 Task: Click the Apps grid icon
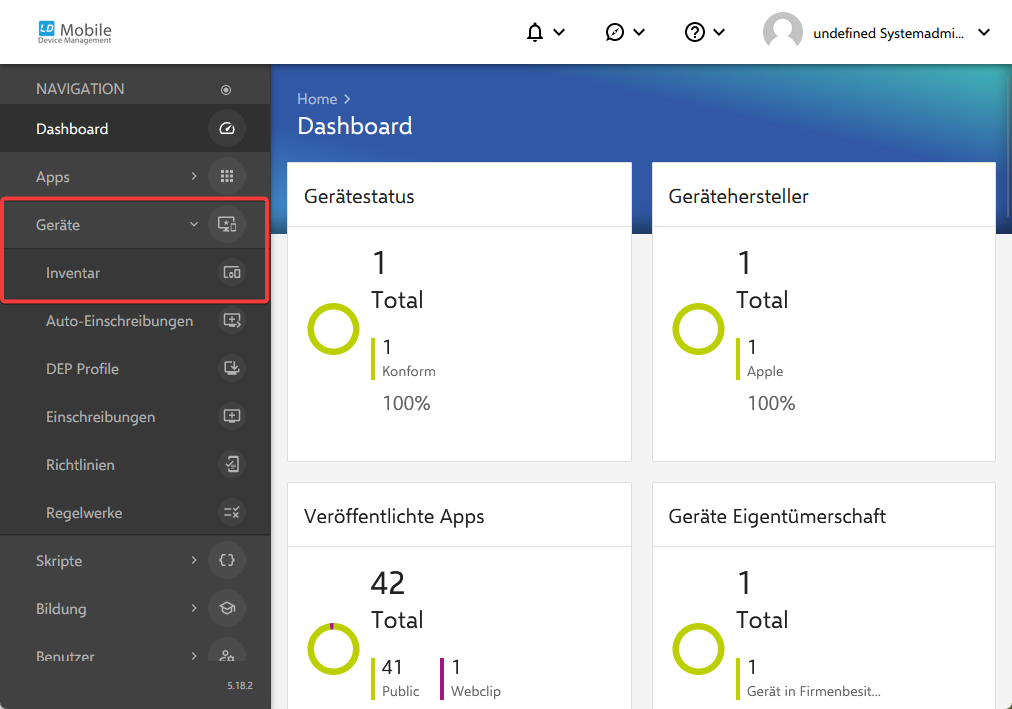(x=226, y=177)
